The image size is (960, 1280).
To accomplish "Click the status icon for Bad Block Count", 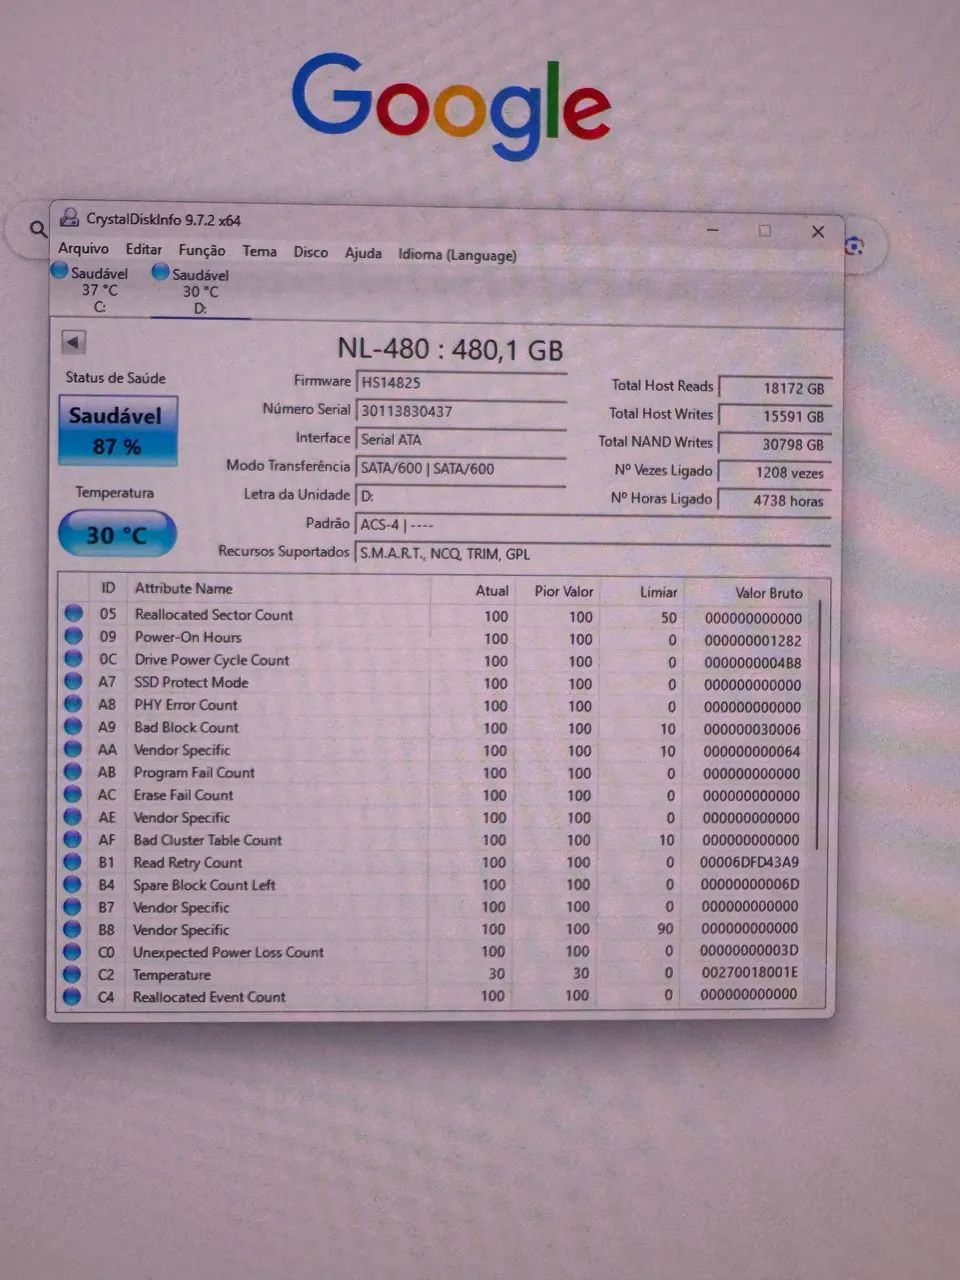I will pos(73,726).
